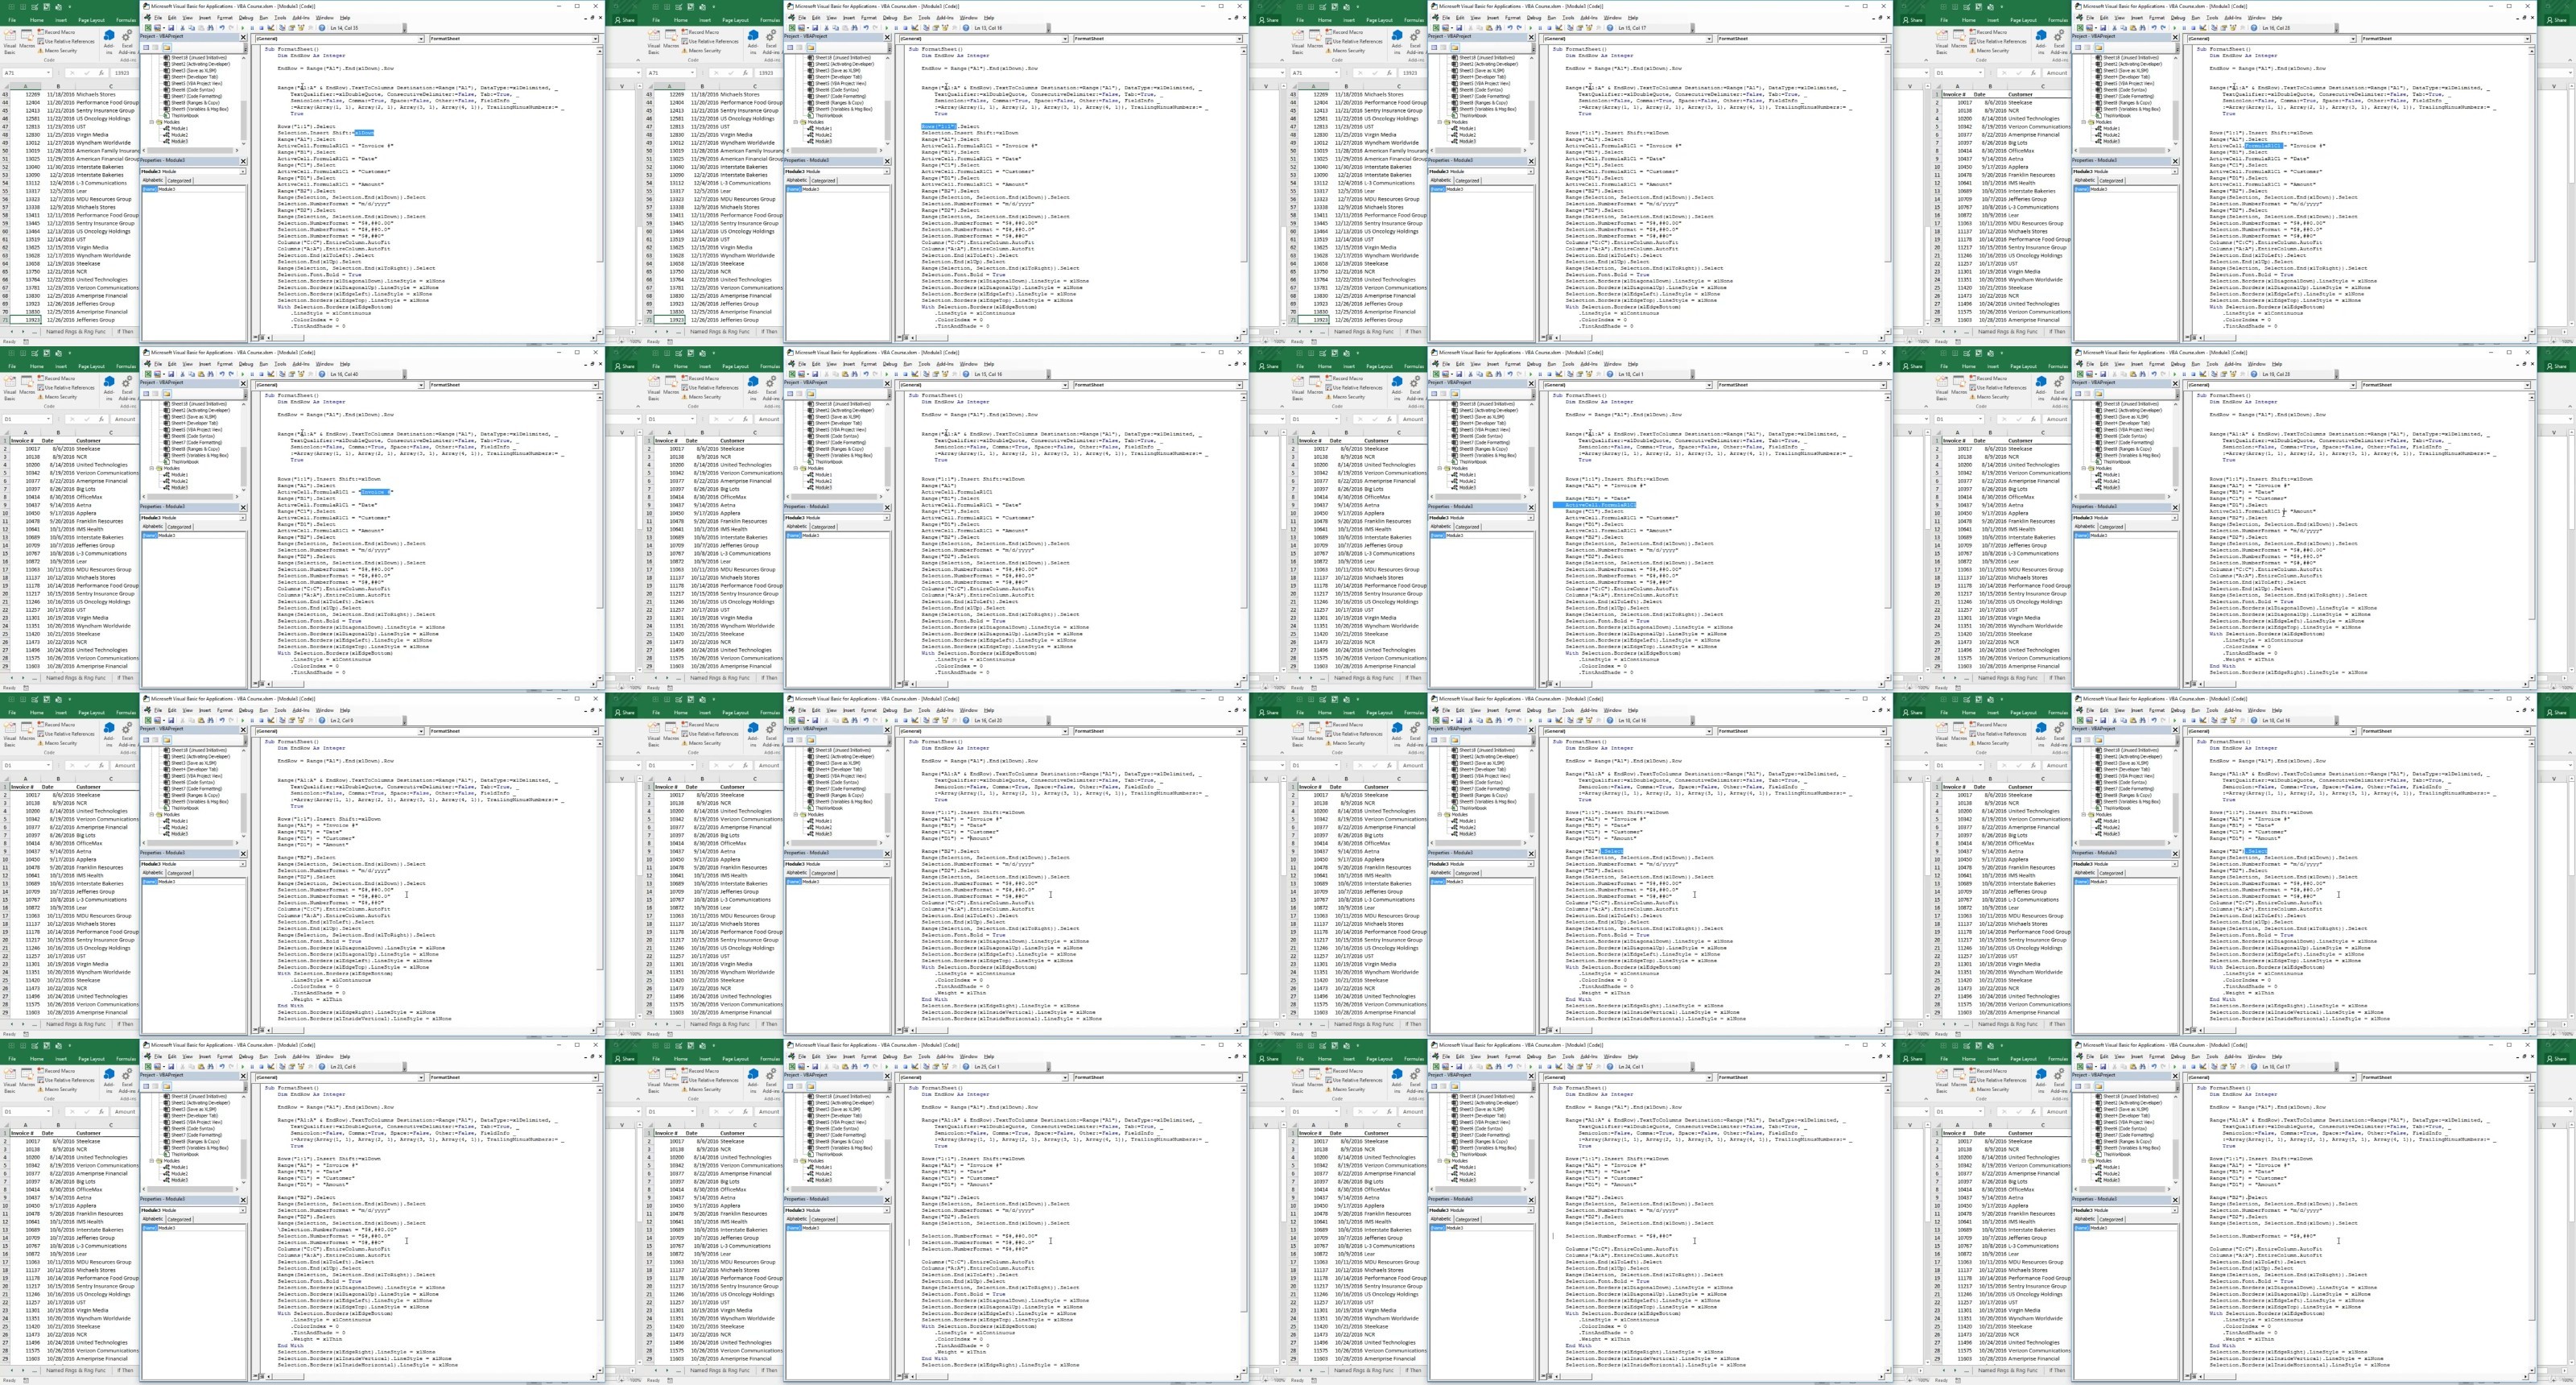Viewport: 2576px width, 1385px height.
Task: Click Run Sub icon, Ln 14 Col 35 window
Action: coord(243,28)
